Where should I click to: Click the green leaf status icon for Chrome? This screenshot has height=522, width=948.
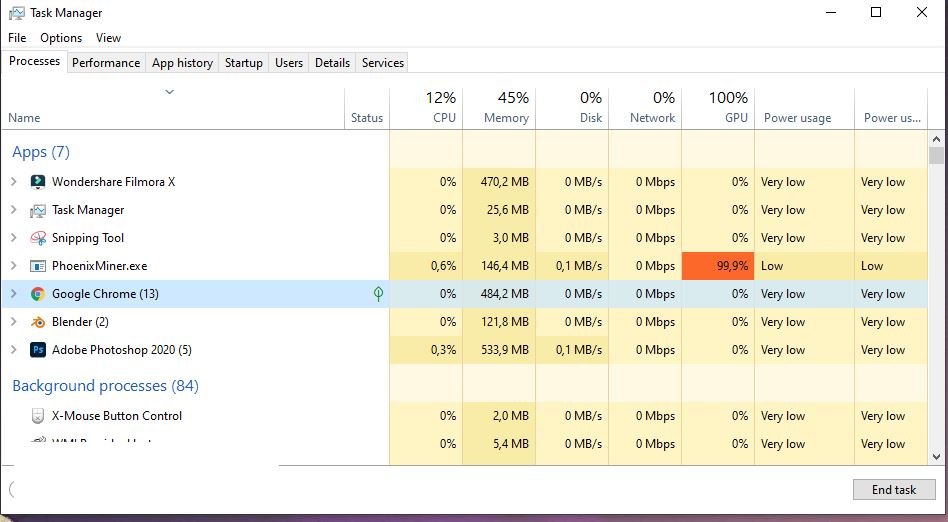[378, 294]
